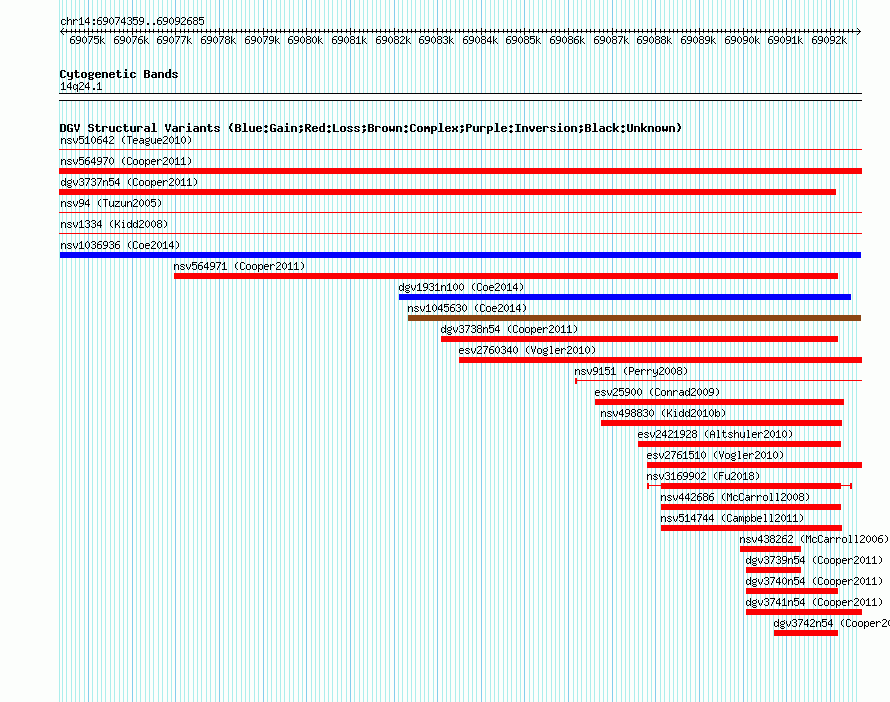This screenshot has width=890, height=702.
Task: Click the 69092k ruler position
Action: [829, 40]
